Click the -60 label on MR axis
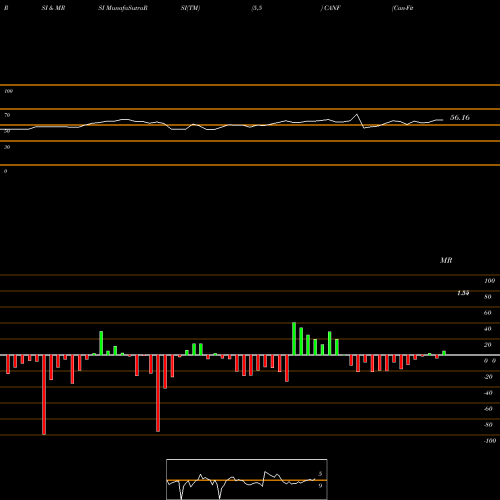The image size is (500, 500). [488, 409]
